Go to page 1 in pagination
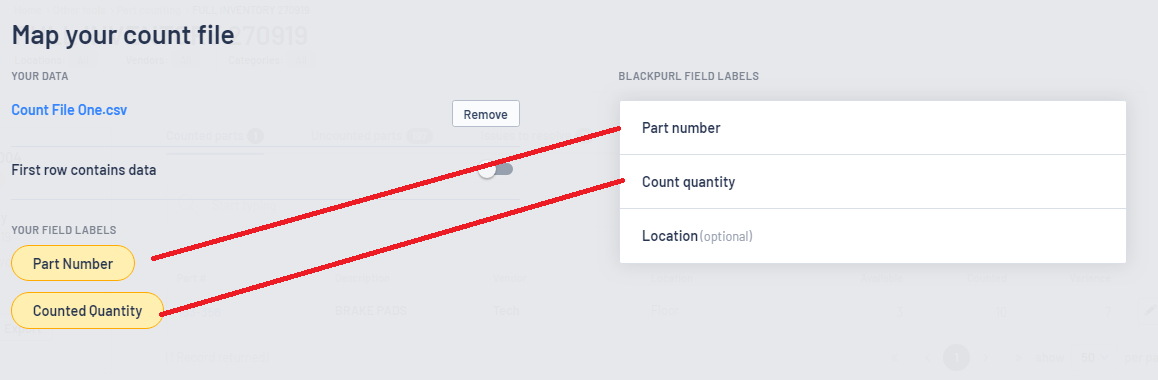The image size is (1158, 380). [956, 357]
